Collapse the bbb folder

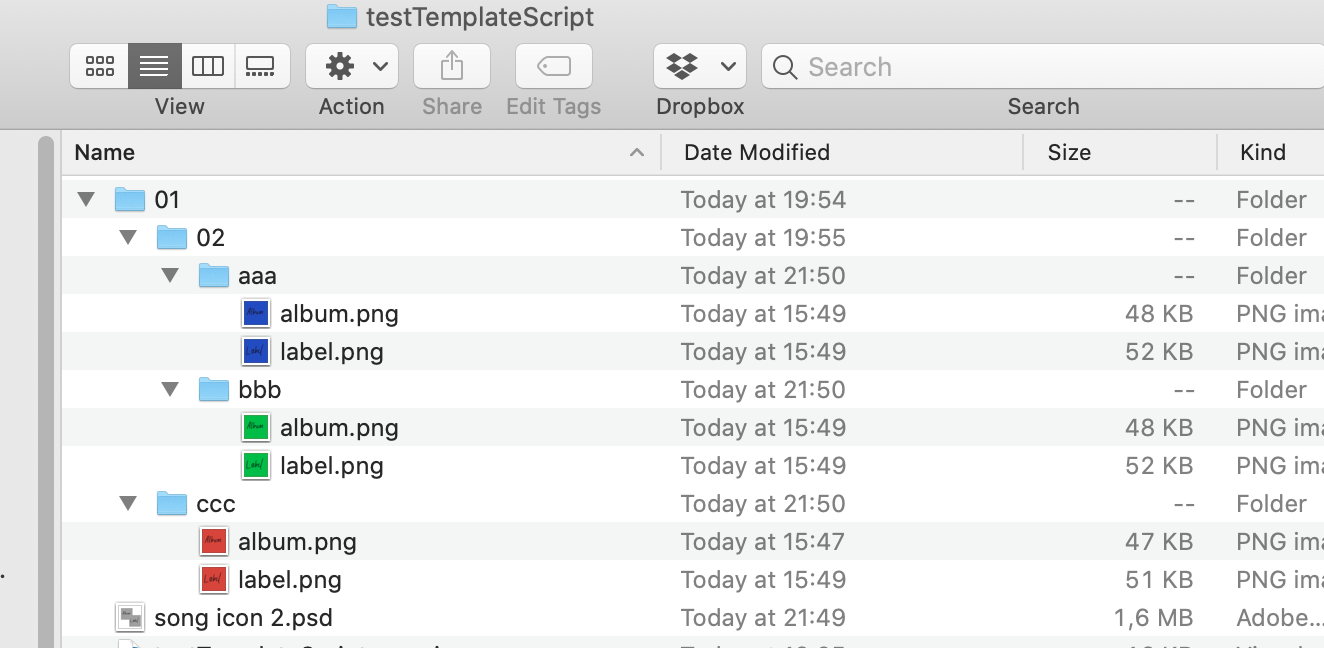coord(170,390)
